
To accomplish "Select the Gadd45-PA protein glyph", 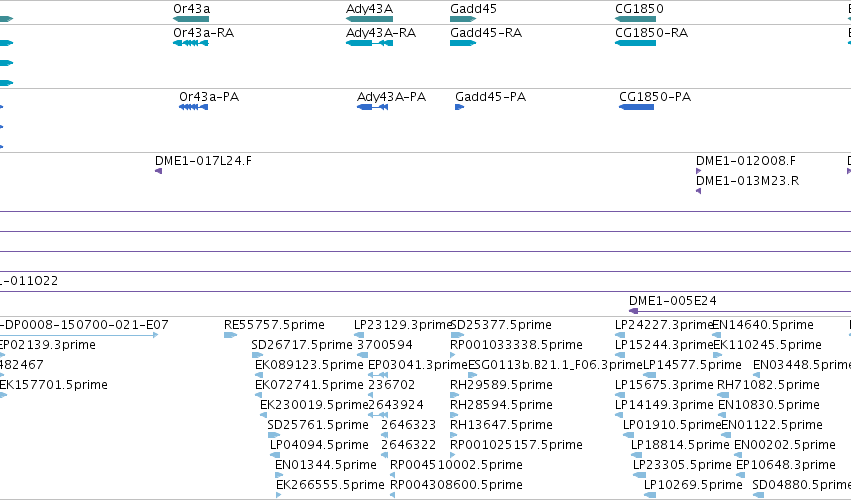I will coord(460,107).
